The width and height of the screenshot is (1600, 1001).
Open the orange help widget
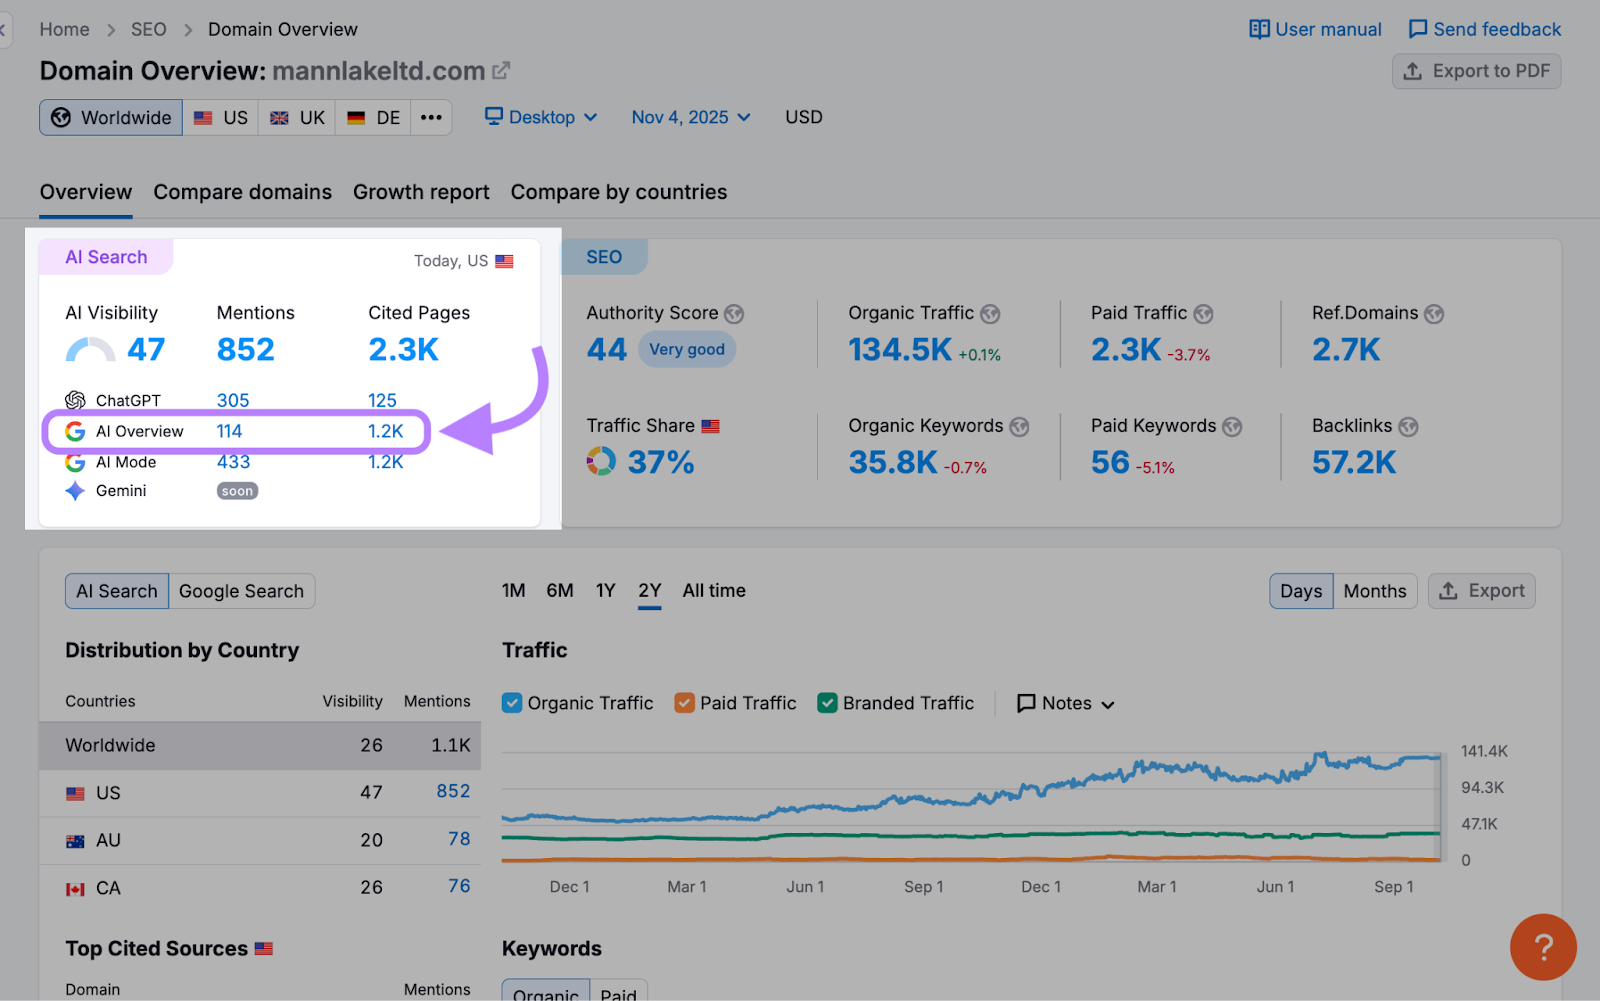[1543, 947]
